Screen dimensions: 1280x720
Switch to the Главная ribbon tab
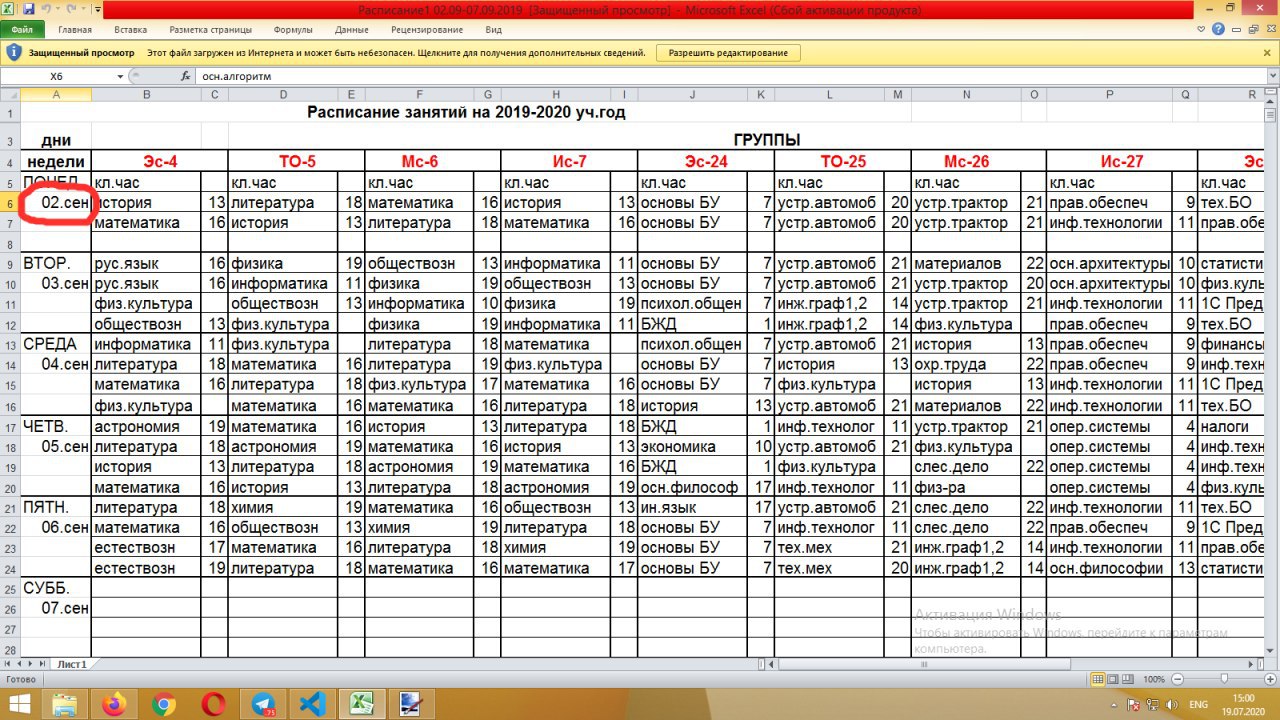pos(75,30)
